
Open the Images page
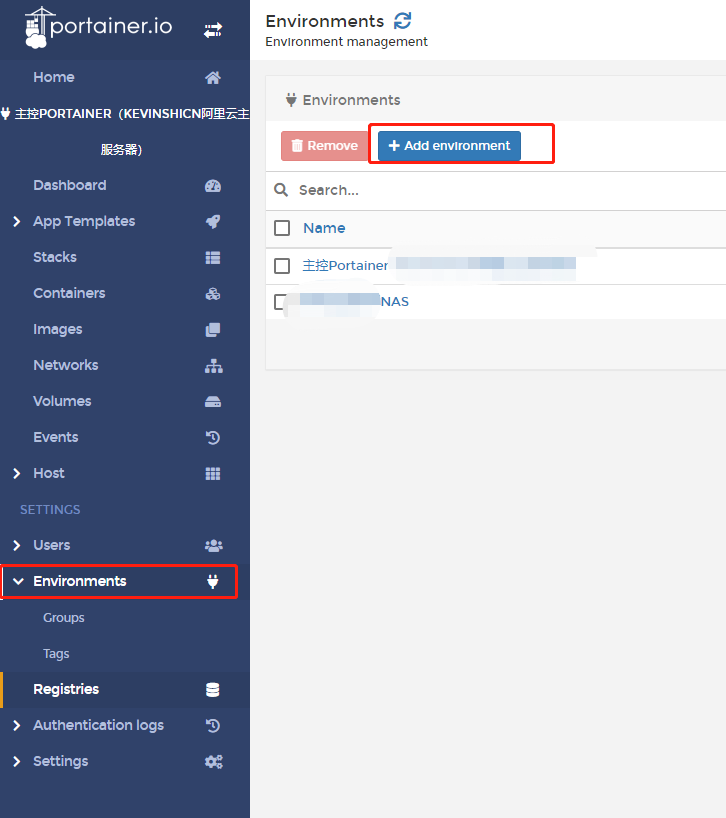(x=58, y=330)
